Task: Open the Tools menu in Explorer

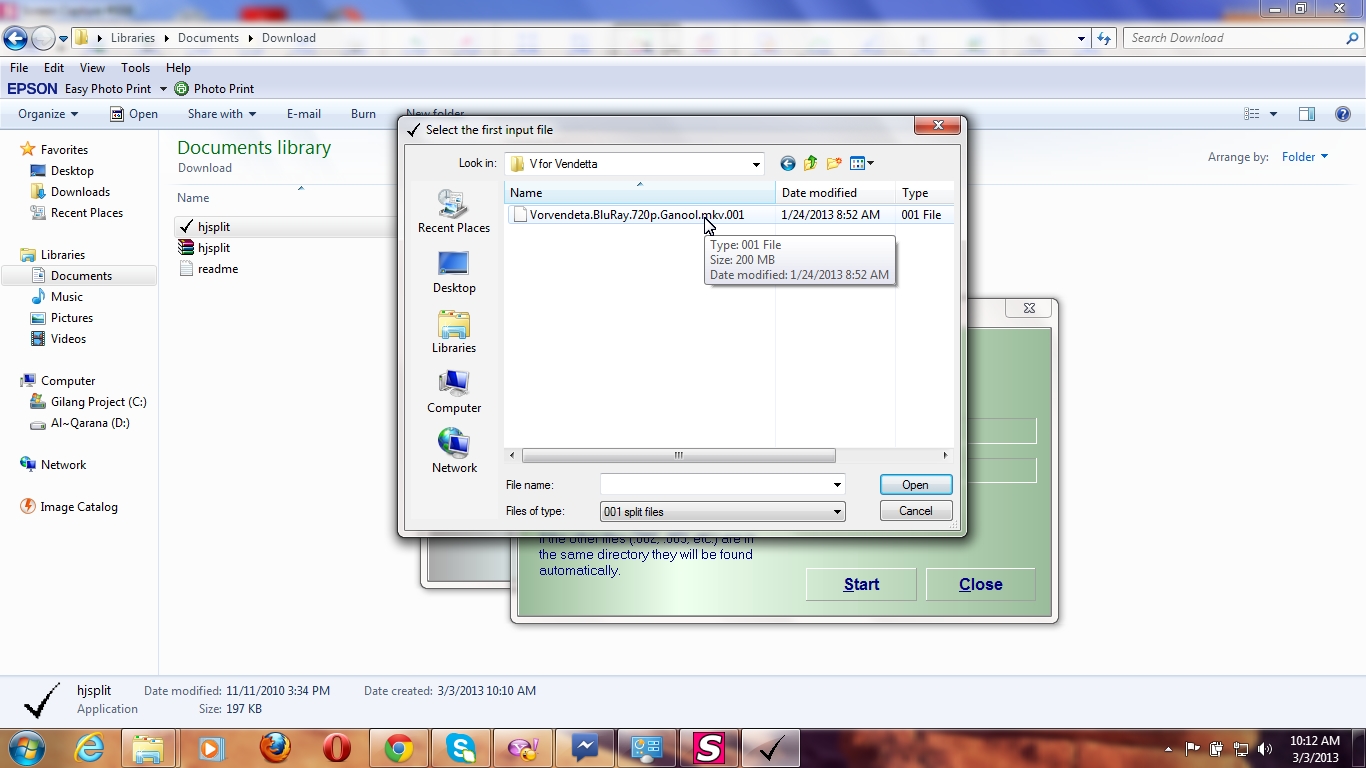Action: [135, 68]
